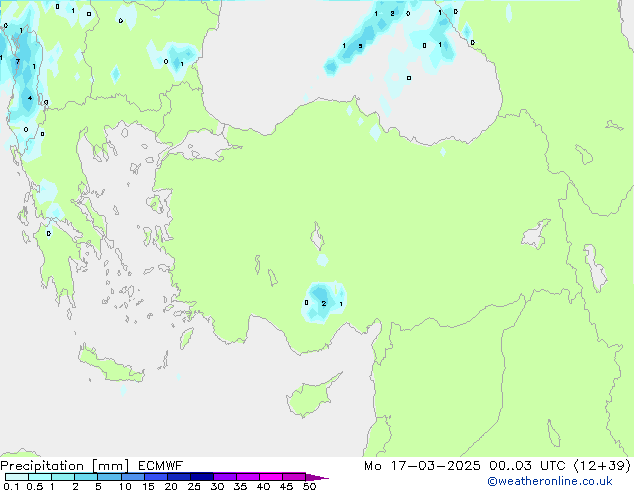Click the '35' legend scale label
The image size is (634, 490).
click(x=240, y=486)
